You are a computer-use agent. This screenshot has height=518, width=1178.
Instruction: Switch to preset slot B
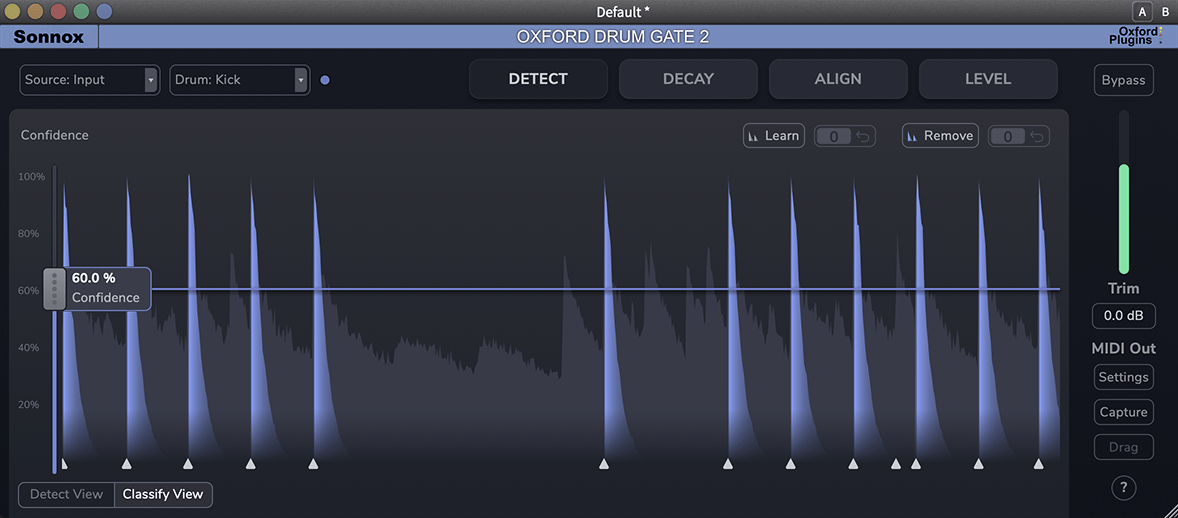pos(1165,12)
